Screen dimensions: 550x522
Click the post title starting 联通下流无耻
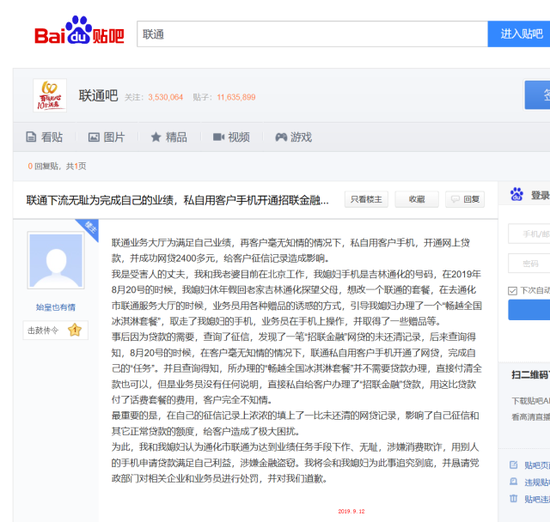coord(177,200)
